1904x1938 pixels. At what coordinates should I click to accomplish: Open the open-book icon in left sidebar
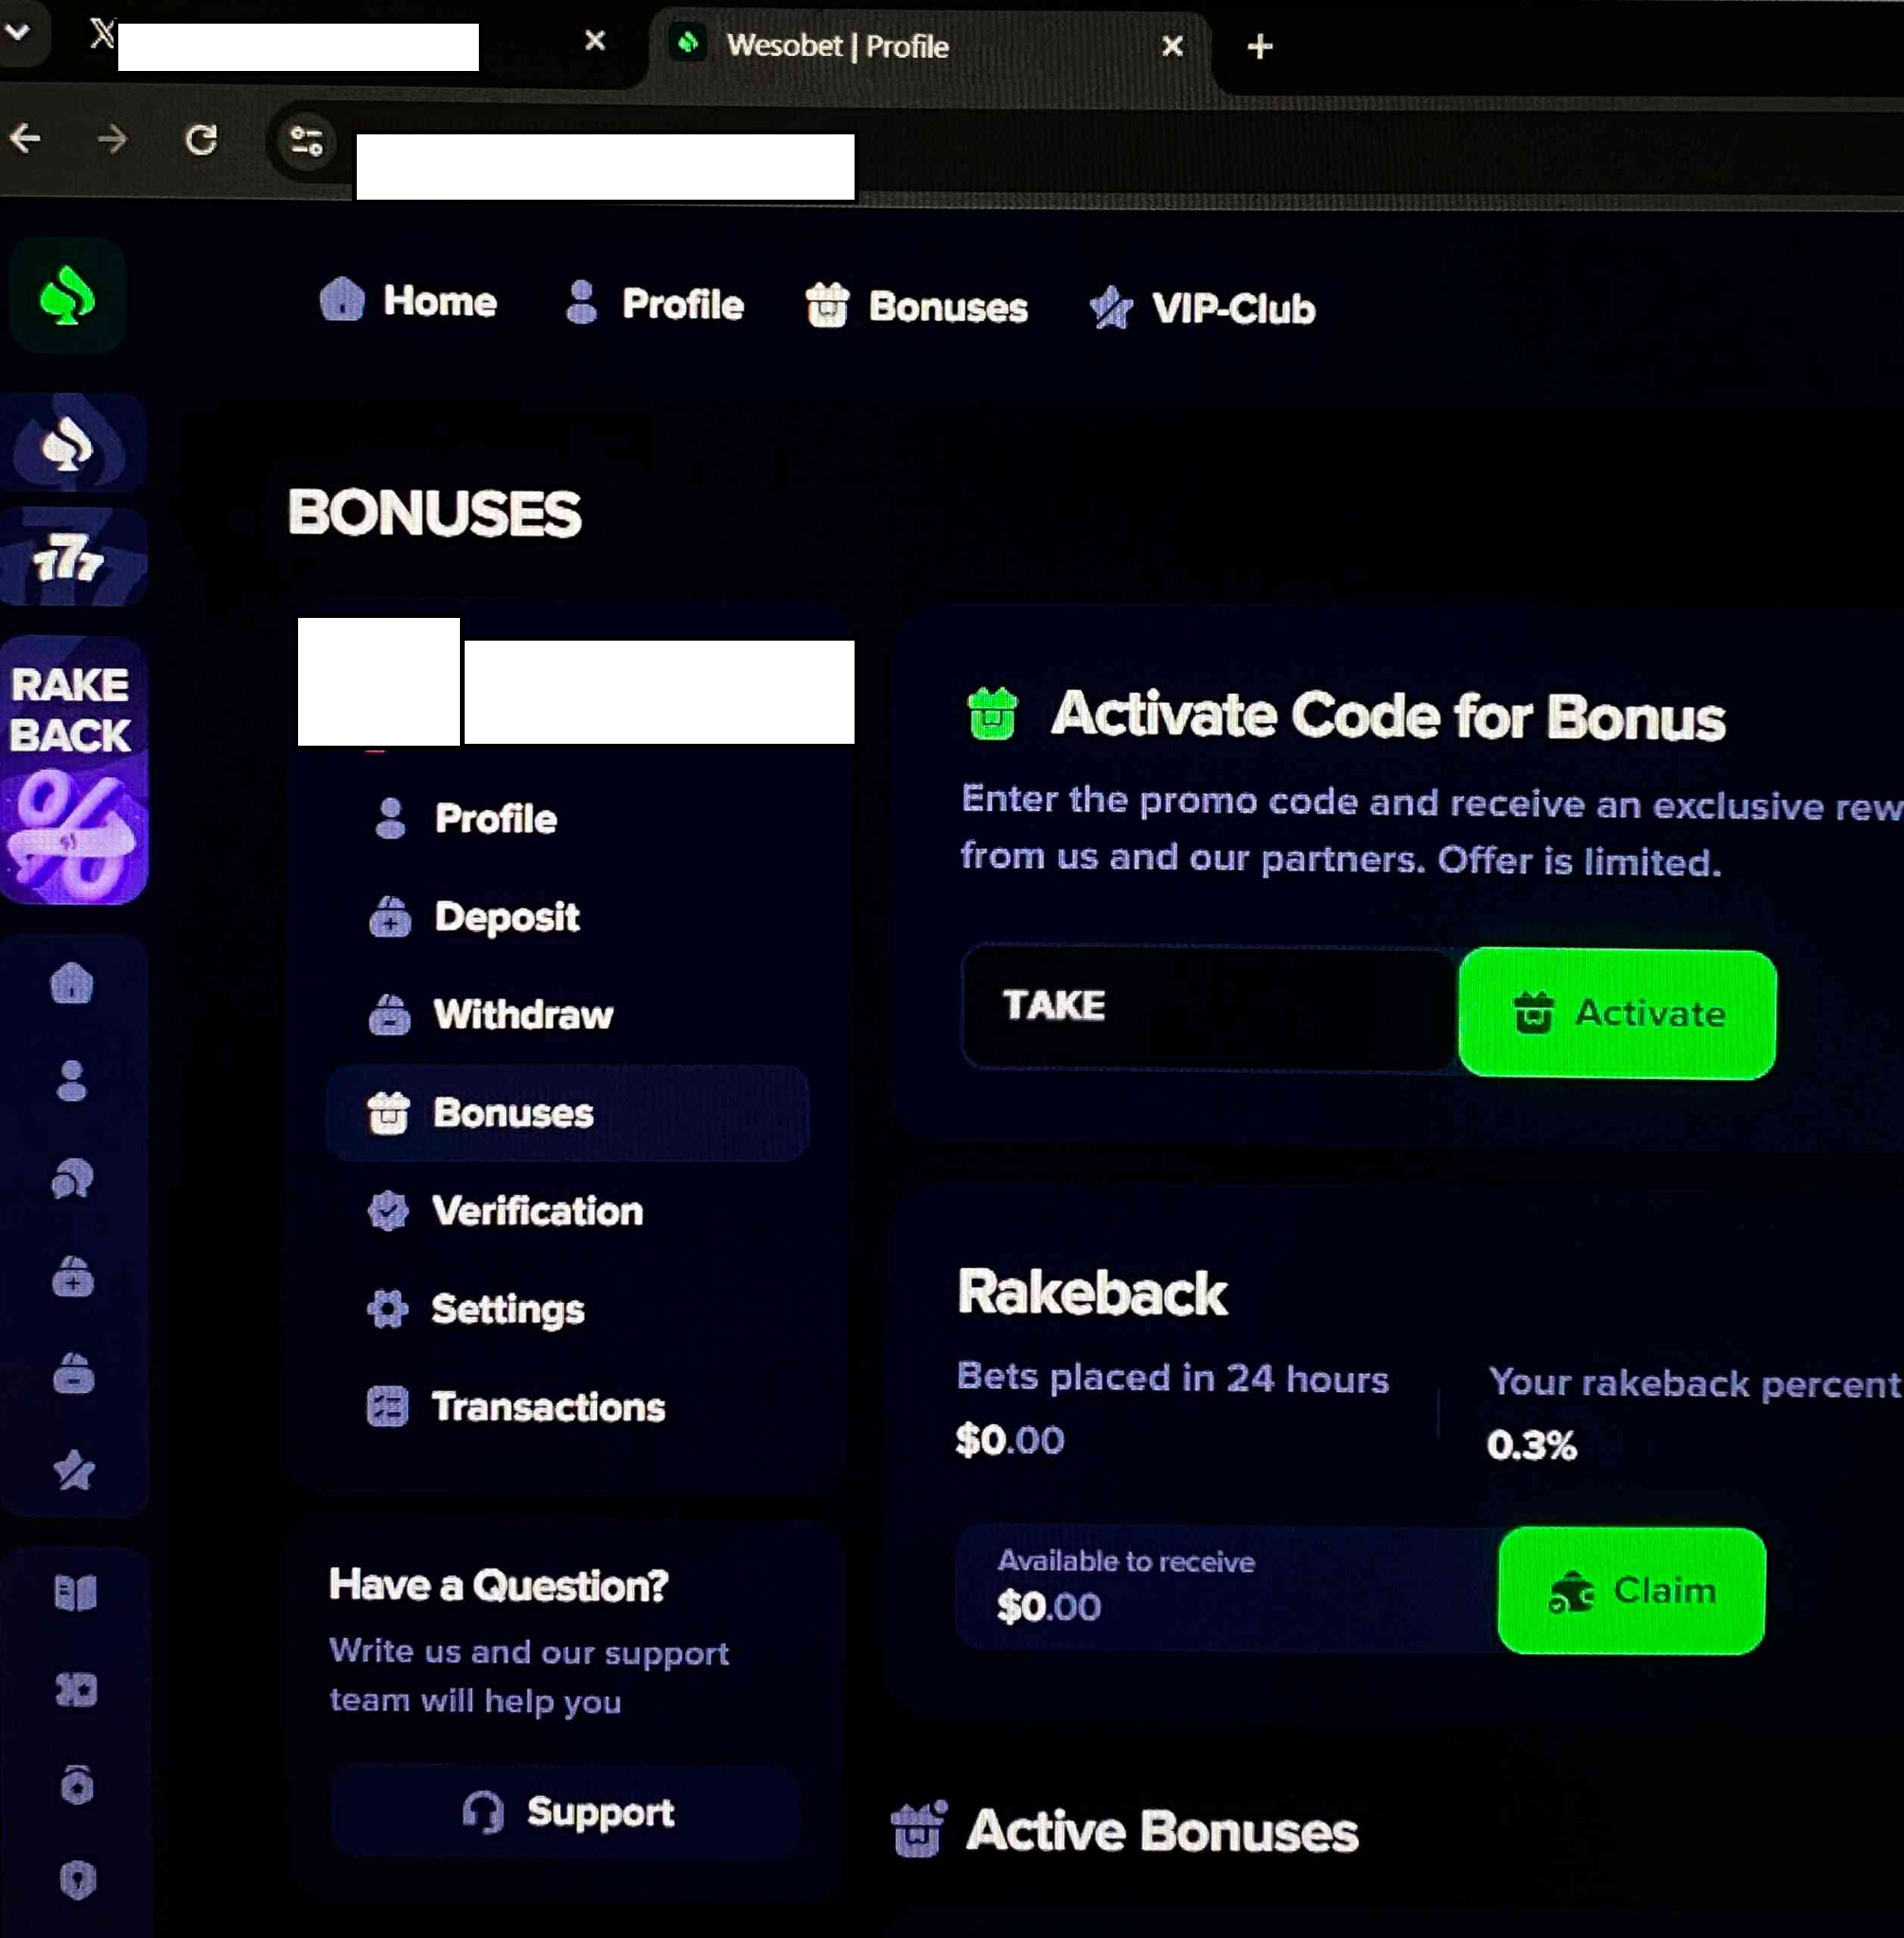click(75, 1593)
